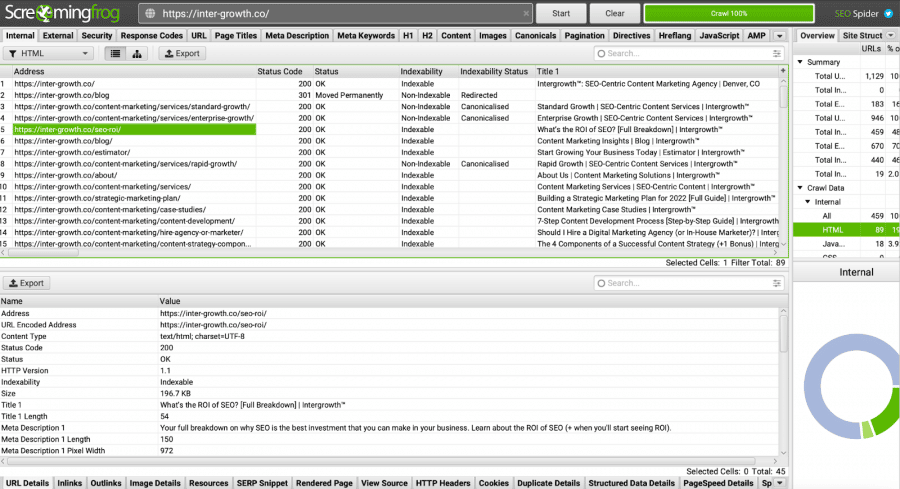
Task: Switch to tree view icon
Action: 137,53
